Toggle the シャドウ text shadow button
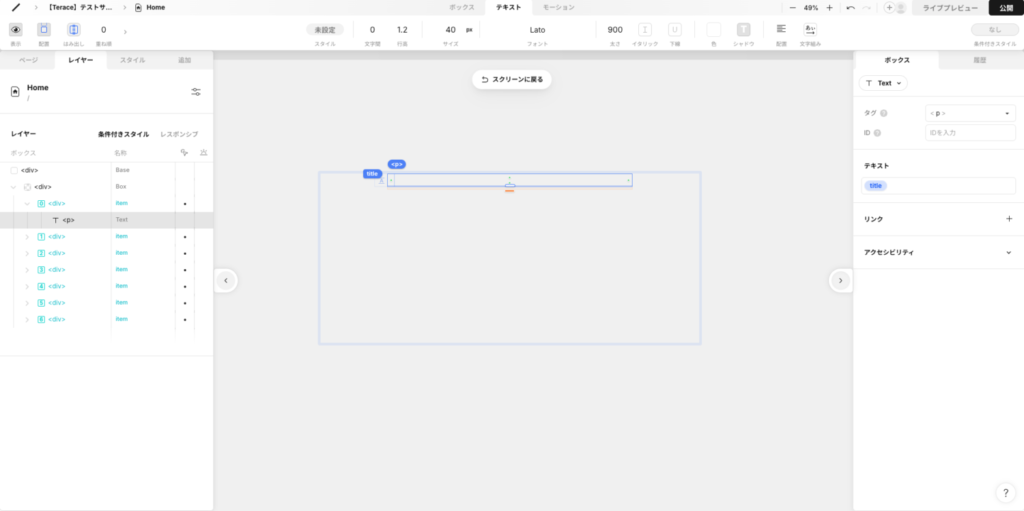 (743, 30)
